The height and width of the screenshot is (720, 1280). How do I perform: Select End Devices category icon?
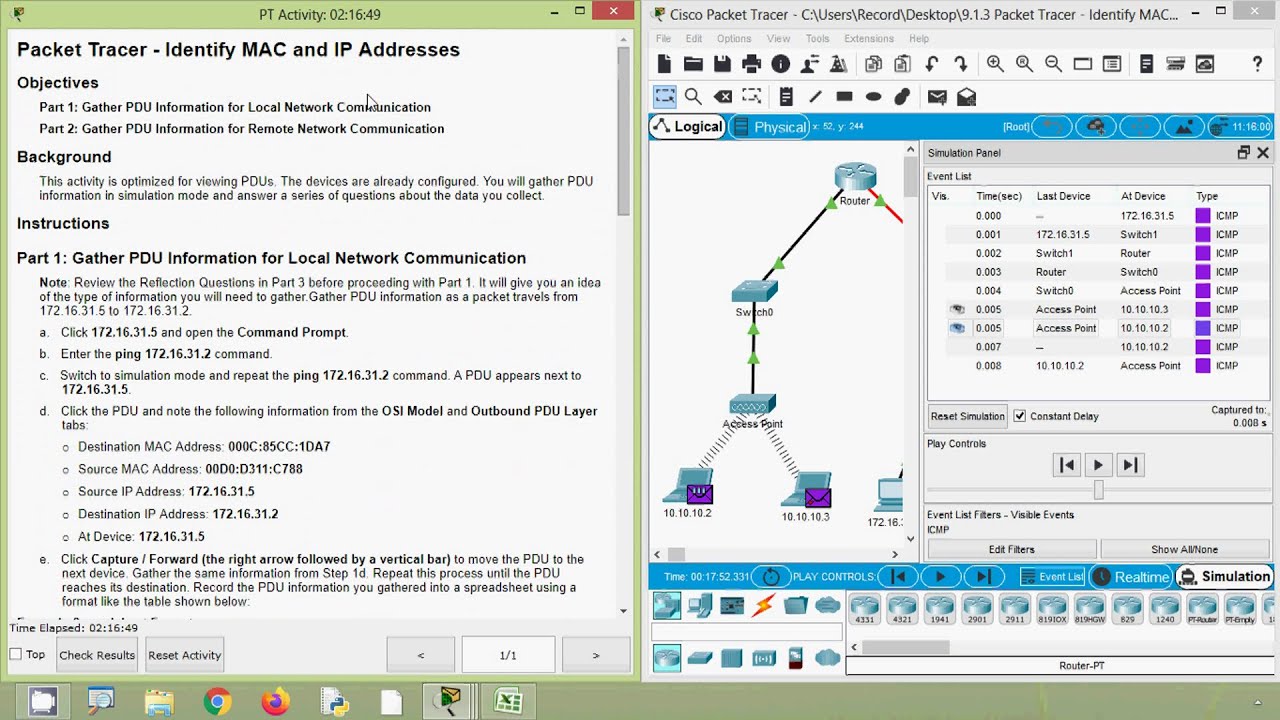coord(699,606)
